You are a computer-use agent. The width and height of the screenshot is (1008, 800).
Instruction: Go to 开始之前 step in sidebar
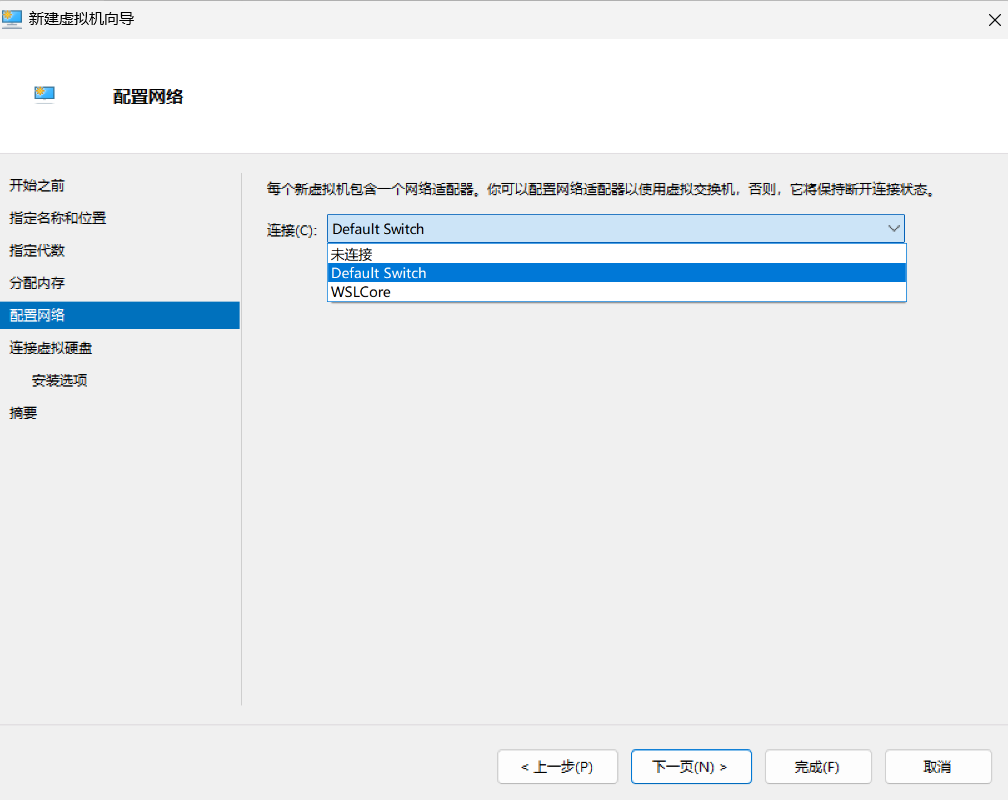pyautogui.click(x=37, y=186)
